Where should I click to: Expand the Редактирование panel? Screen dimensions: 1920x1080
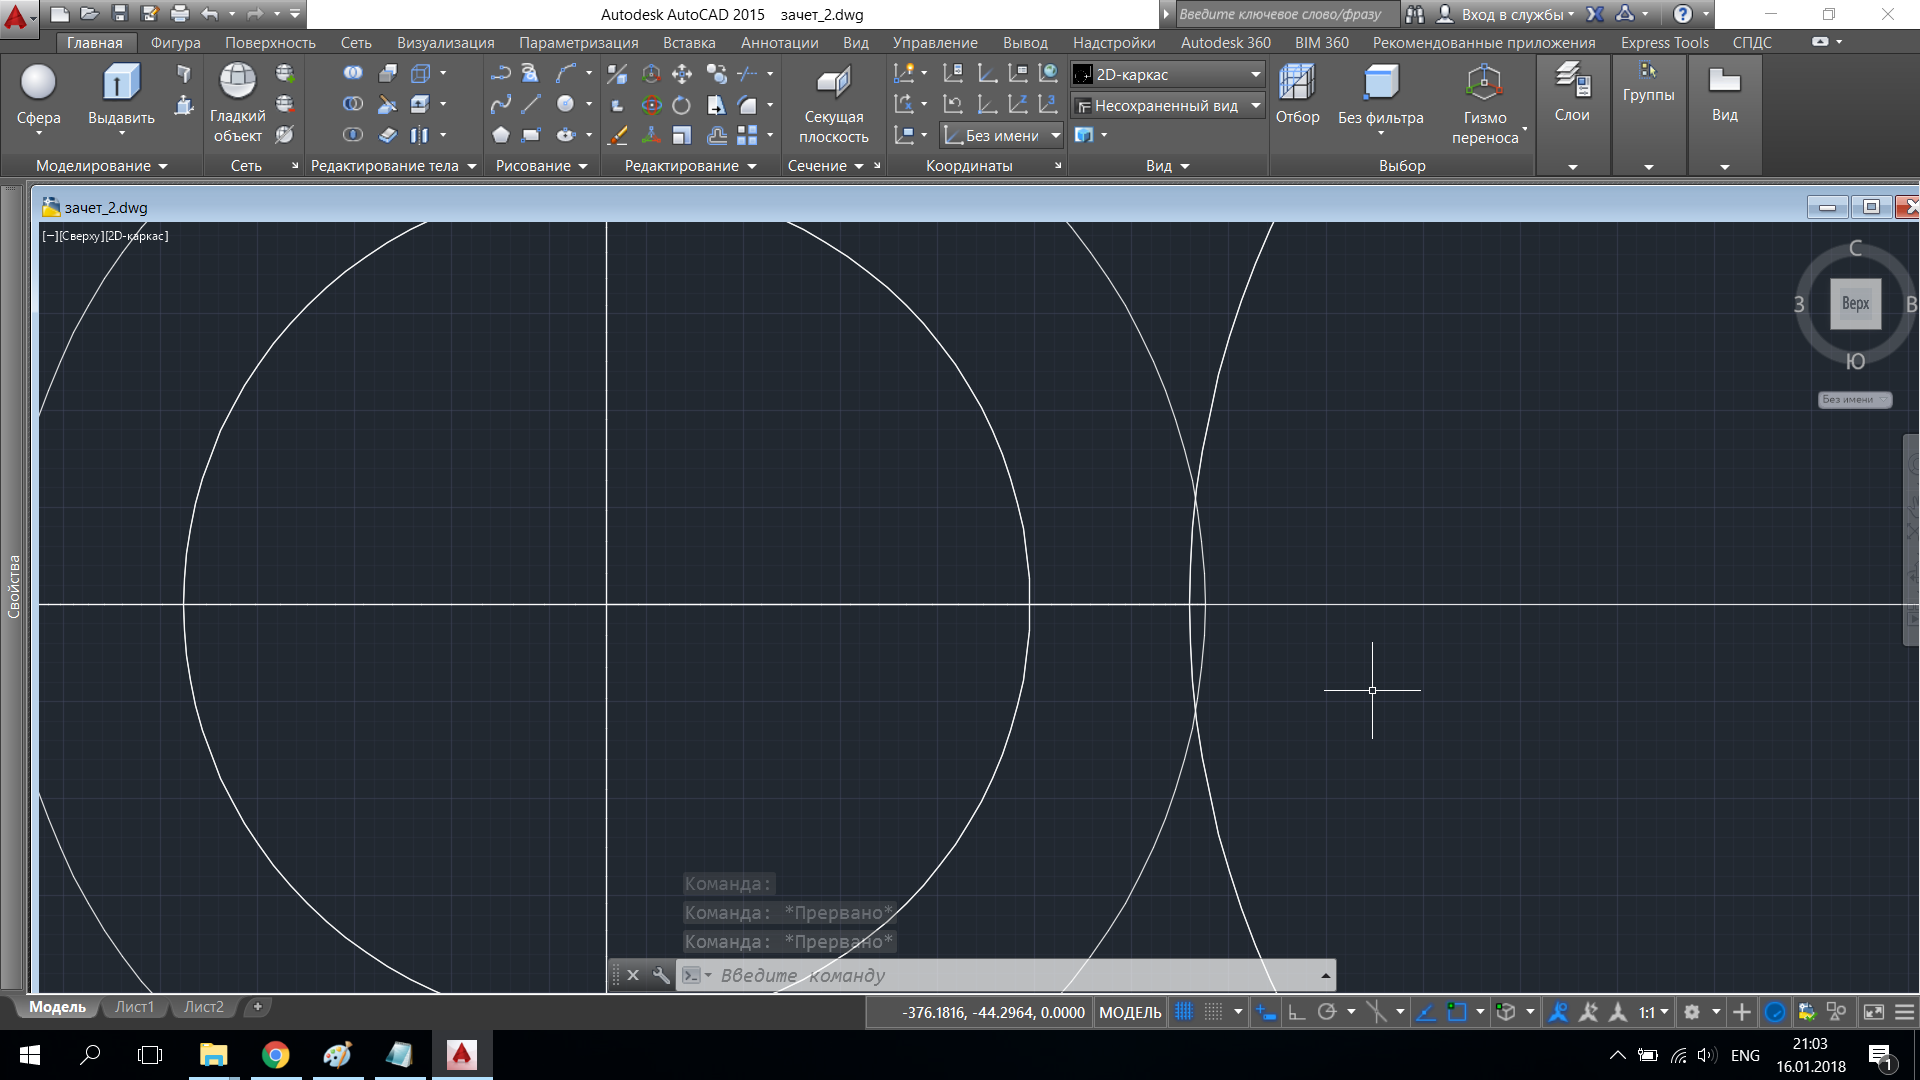(x=690, y=166)
